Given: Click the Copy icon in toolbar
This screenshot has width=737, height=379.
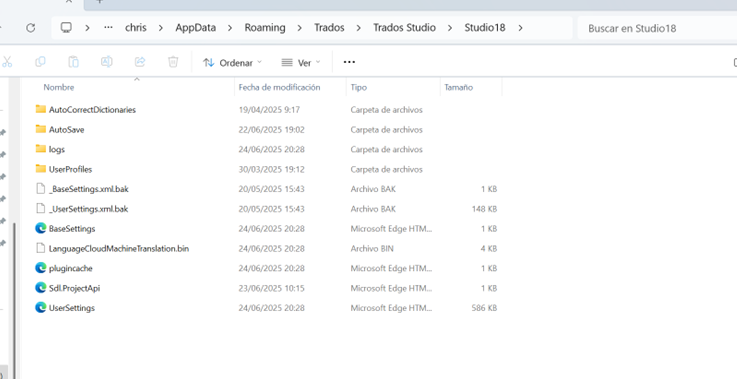Looking at the screenshot, I should 40,62.
